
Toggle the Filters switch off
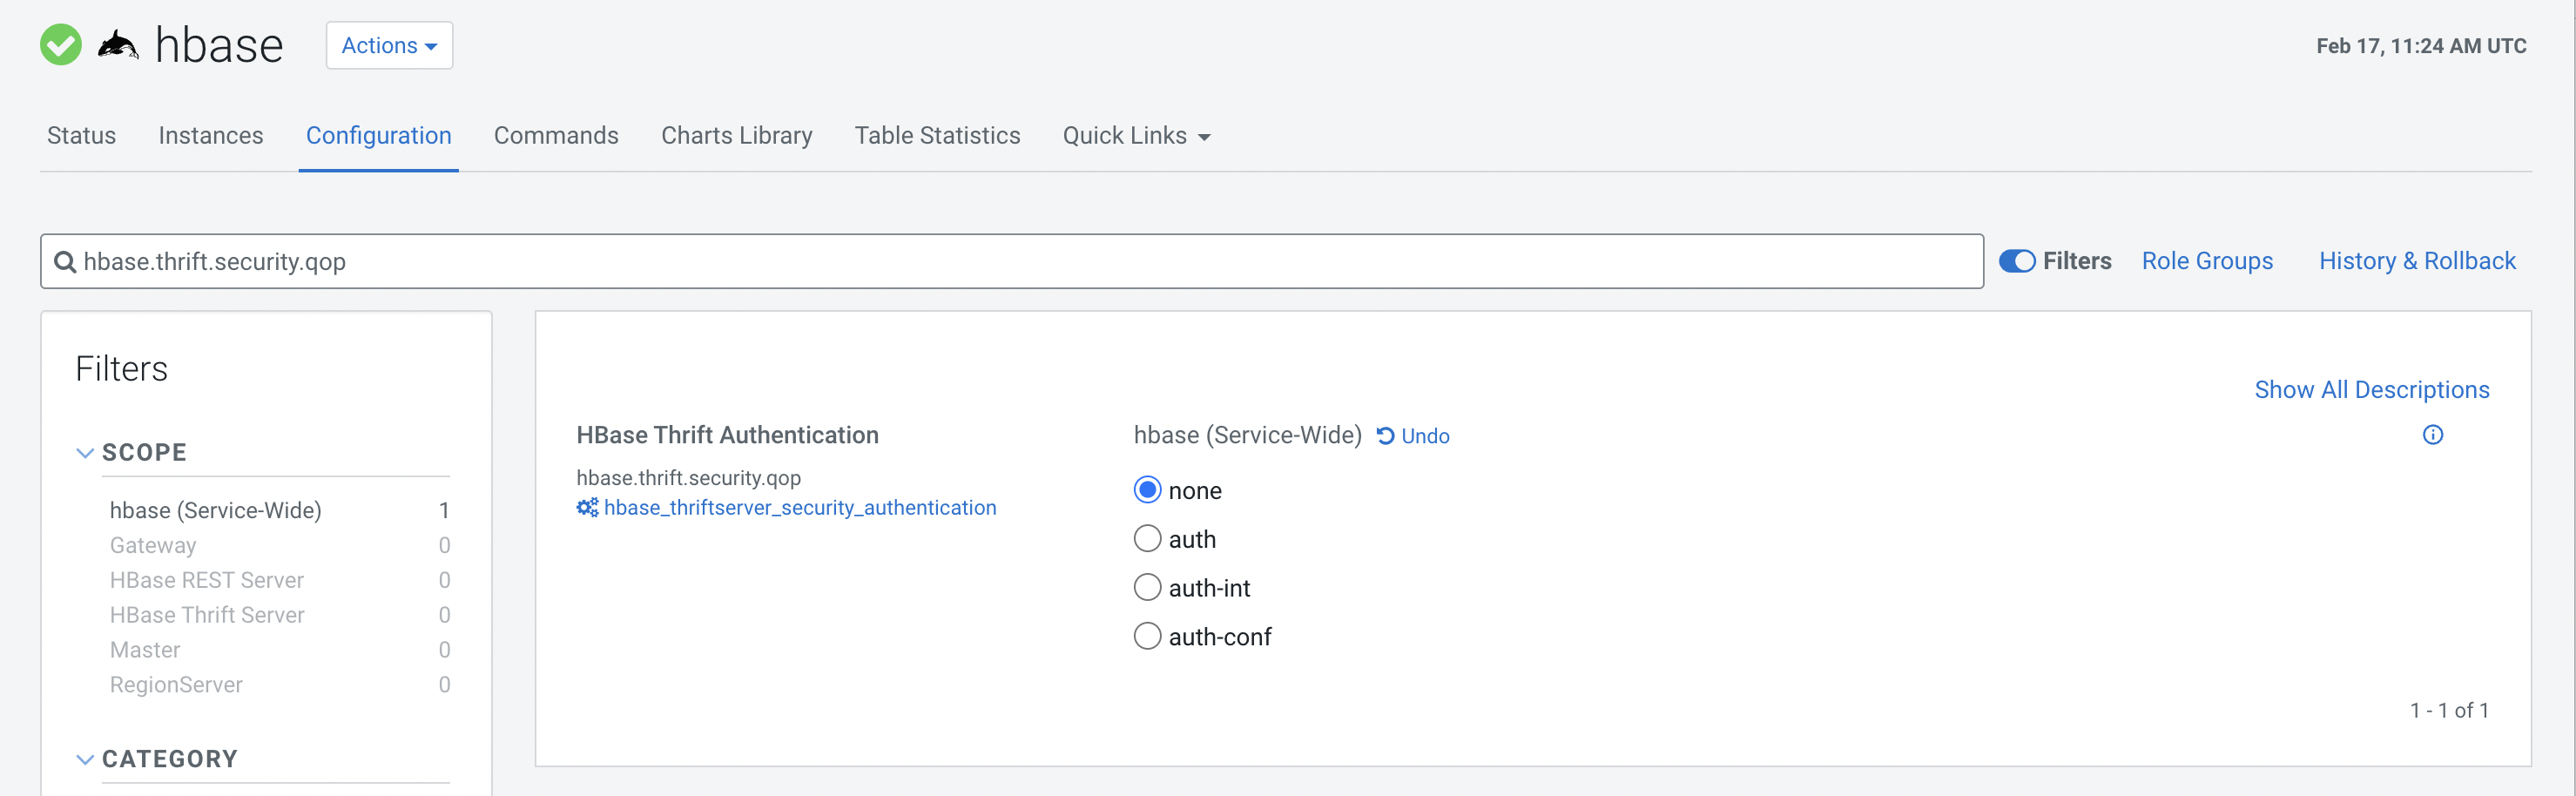click(x=2016, y=261)
